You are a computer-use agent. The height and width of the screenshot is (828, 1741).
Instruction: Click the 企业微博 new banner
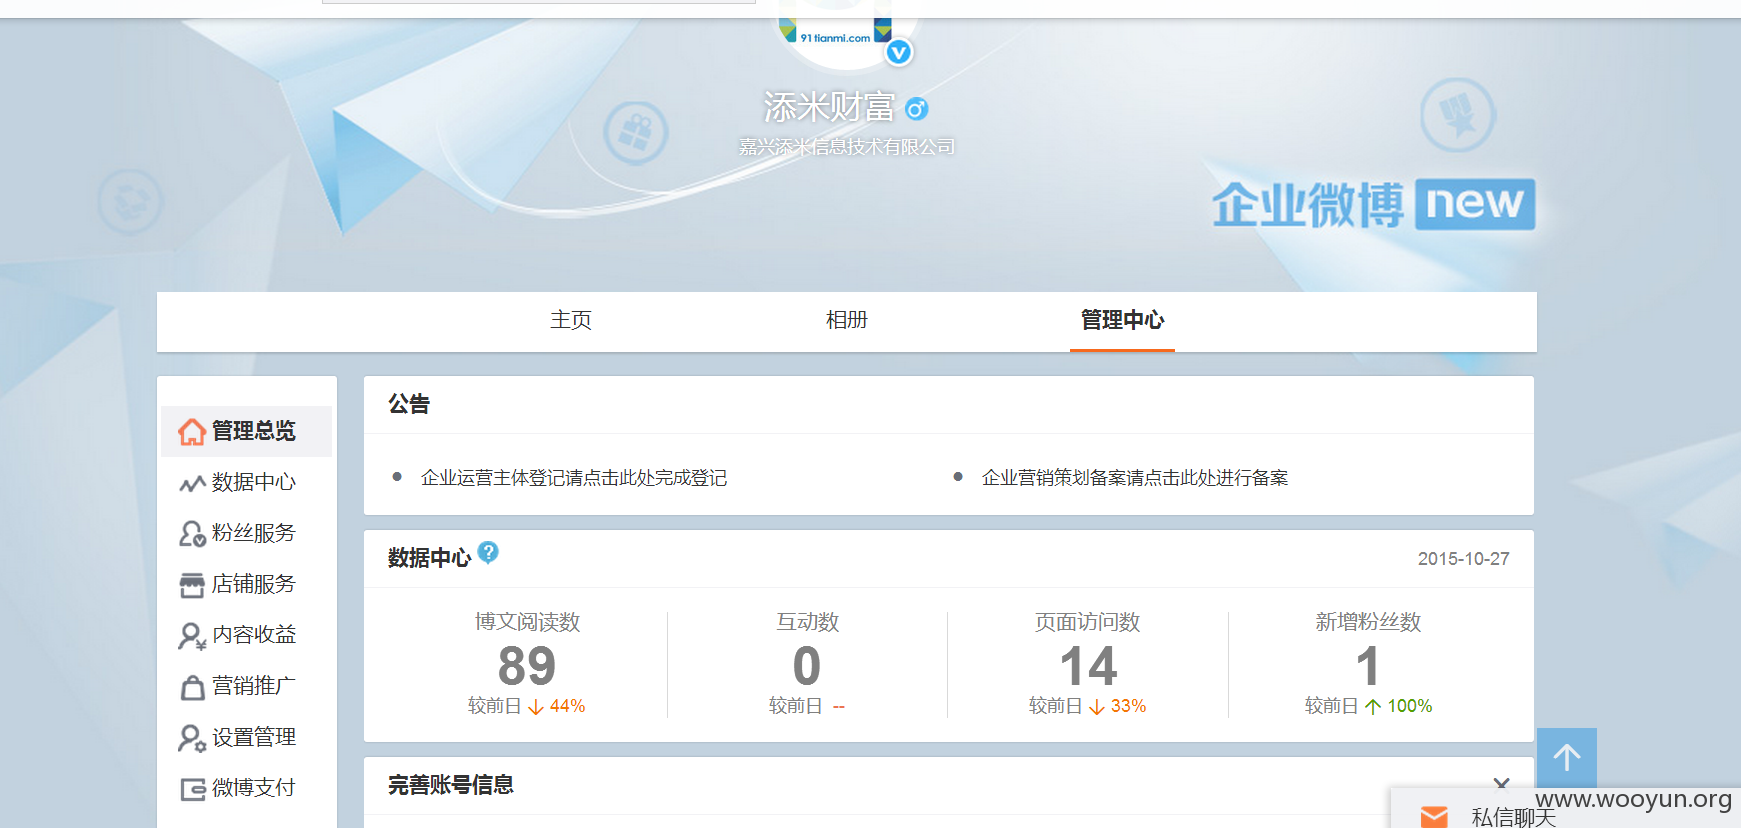point(1373,205)
